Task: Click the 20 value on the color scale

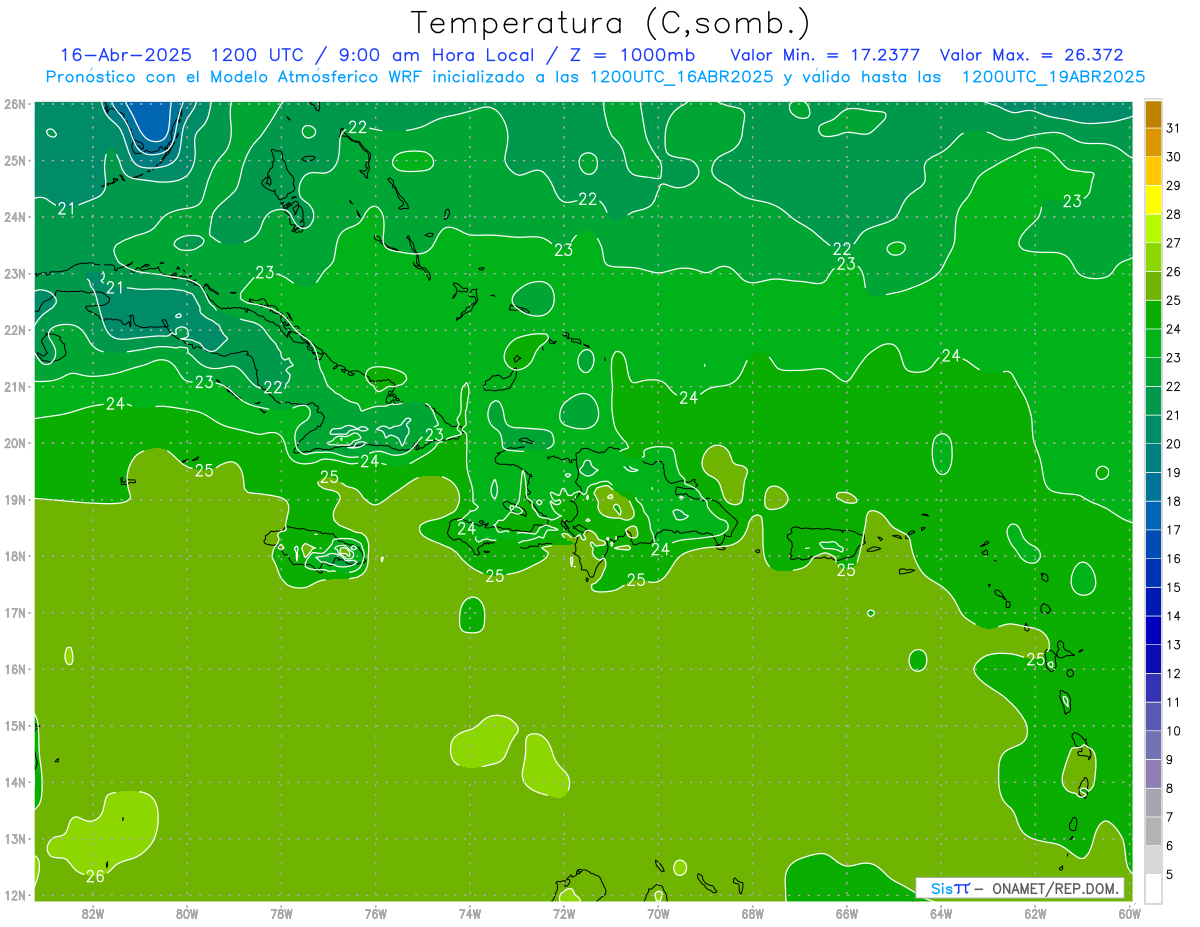Action: [1174, 444]
